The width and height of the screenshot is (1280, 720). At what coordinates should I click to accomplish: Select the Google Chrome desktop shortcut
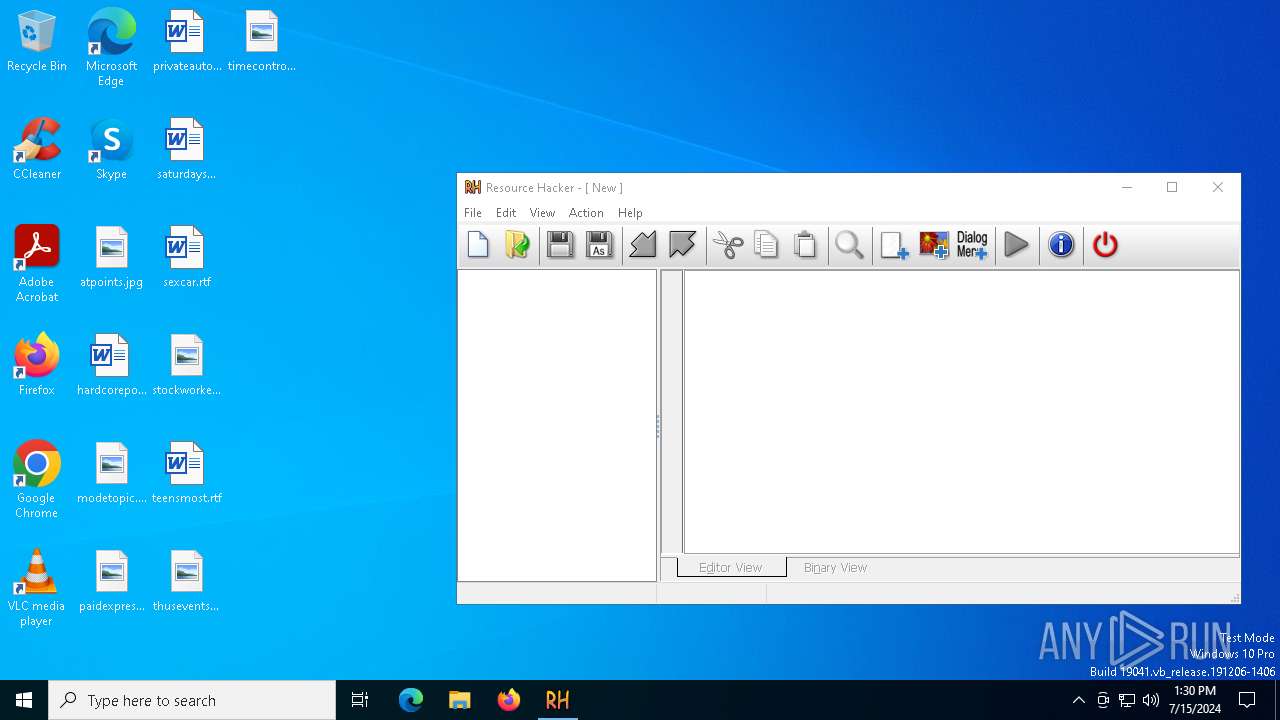pyautogui.click(x=37, y=480)
